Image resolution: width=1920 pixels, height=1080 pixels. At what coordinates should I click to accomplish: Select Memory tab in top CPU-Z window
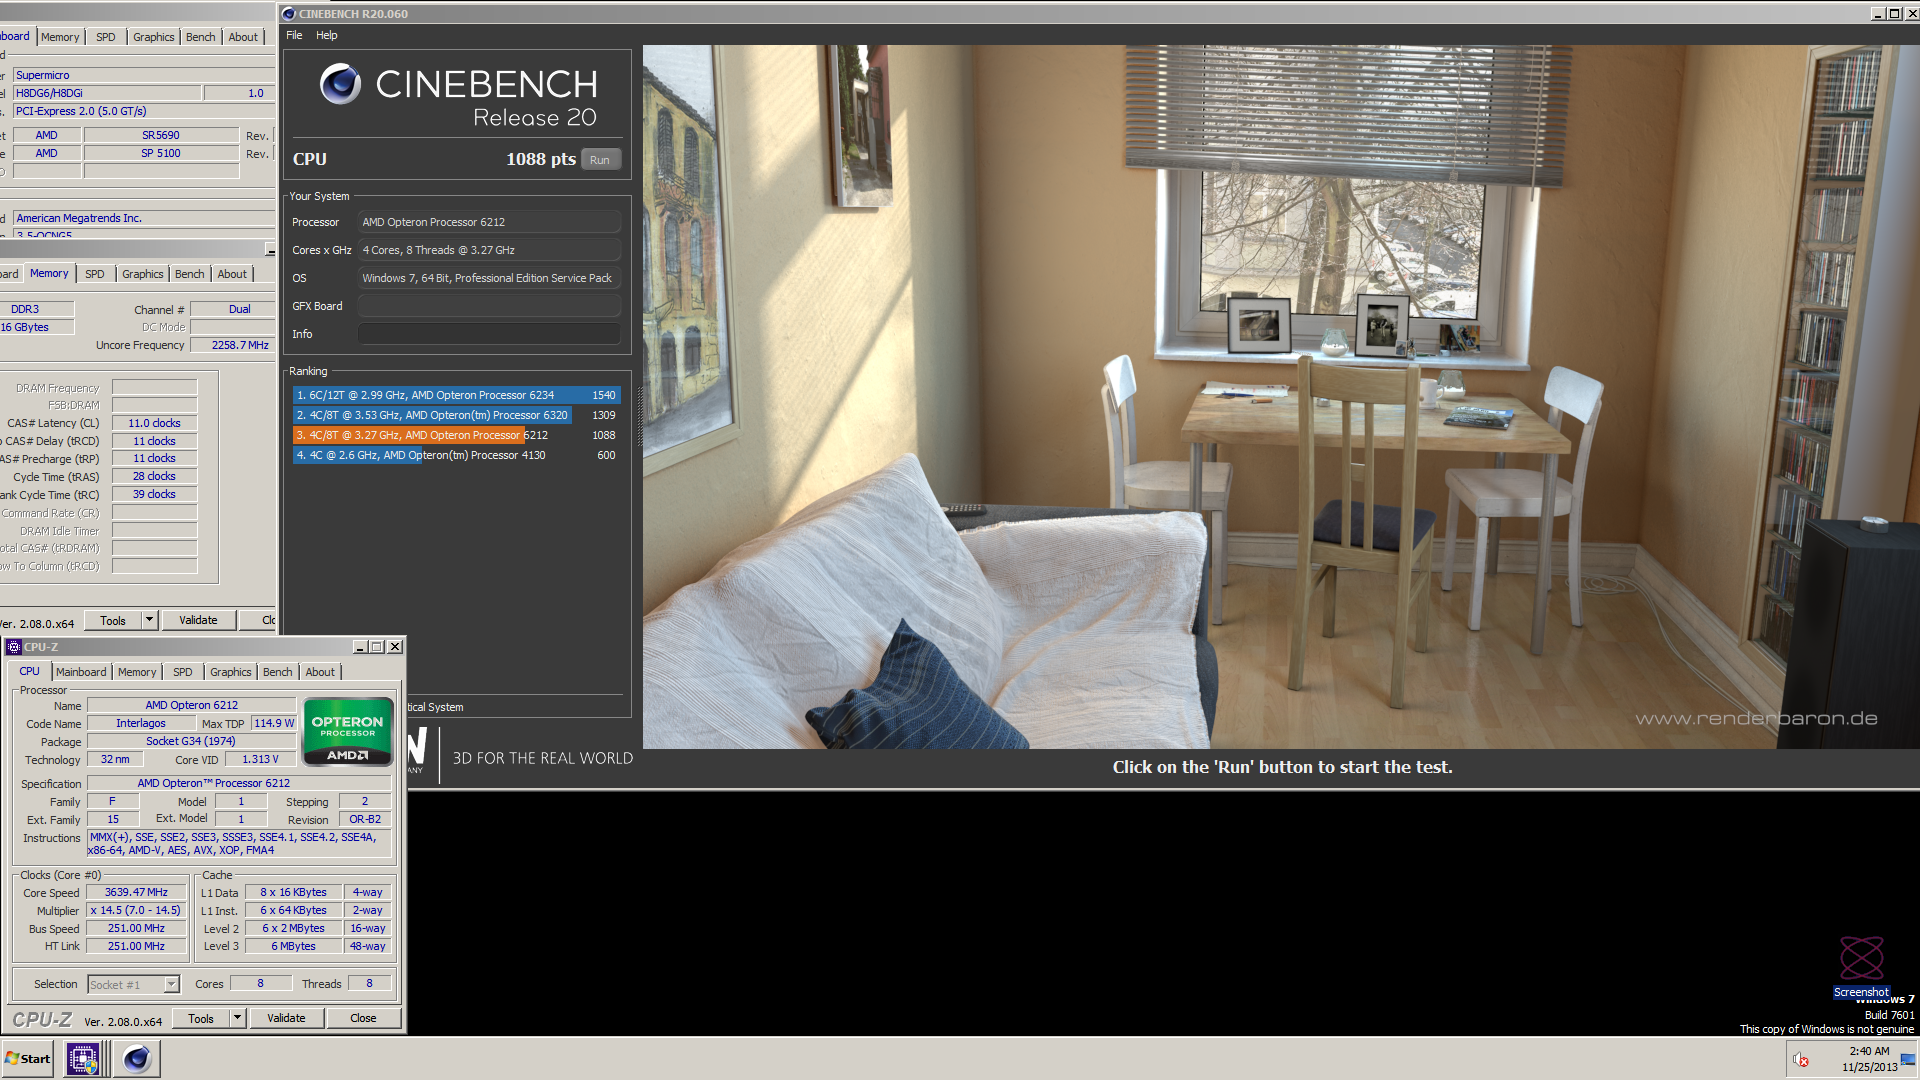[60, 37]
